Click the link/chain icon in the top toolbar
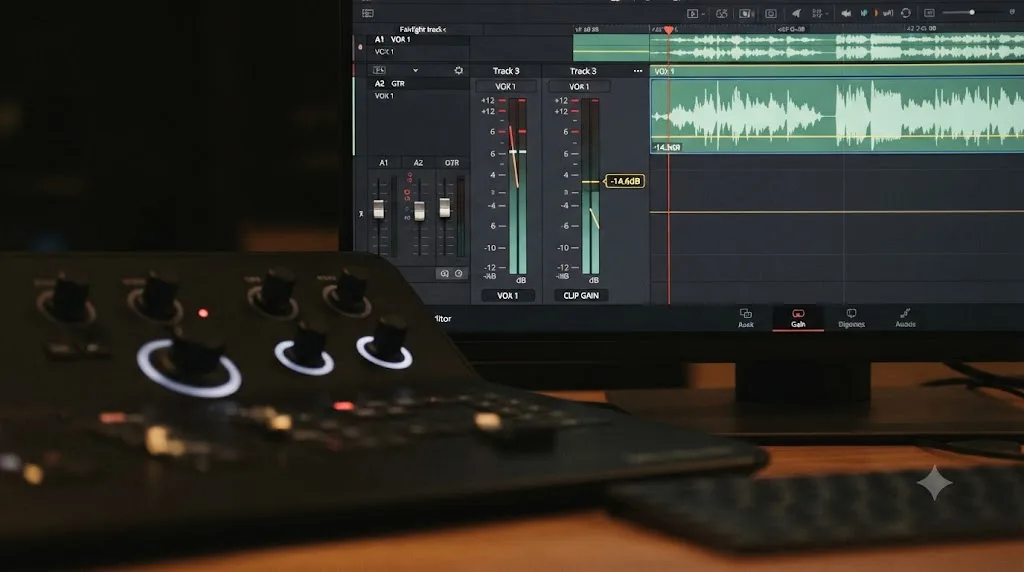This screenshot has width=1024, height=572. point(722,13)
